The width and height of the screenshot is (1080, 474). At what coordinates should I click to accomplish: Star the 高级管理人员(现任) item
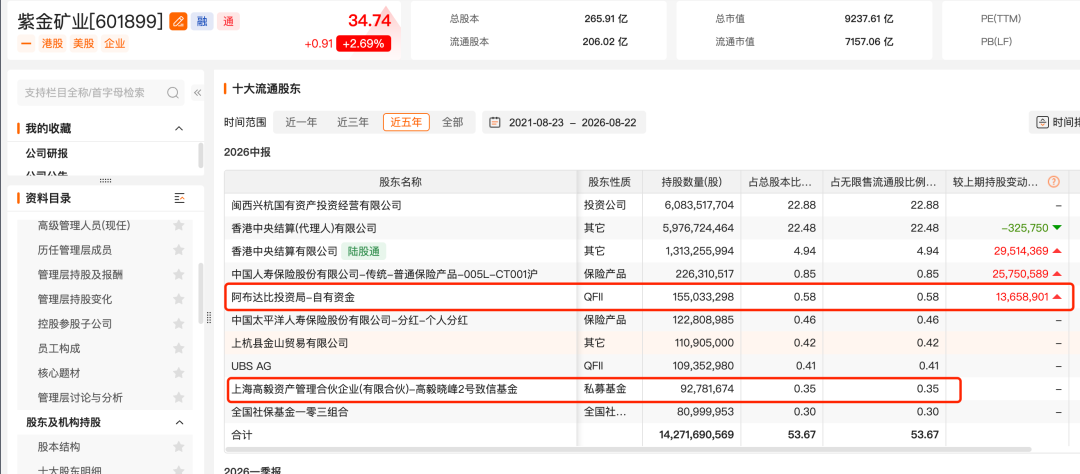[178, 225]
